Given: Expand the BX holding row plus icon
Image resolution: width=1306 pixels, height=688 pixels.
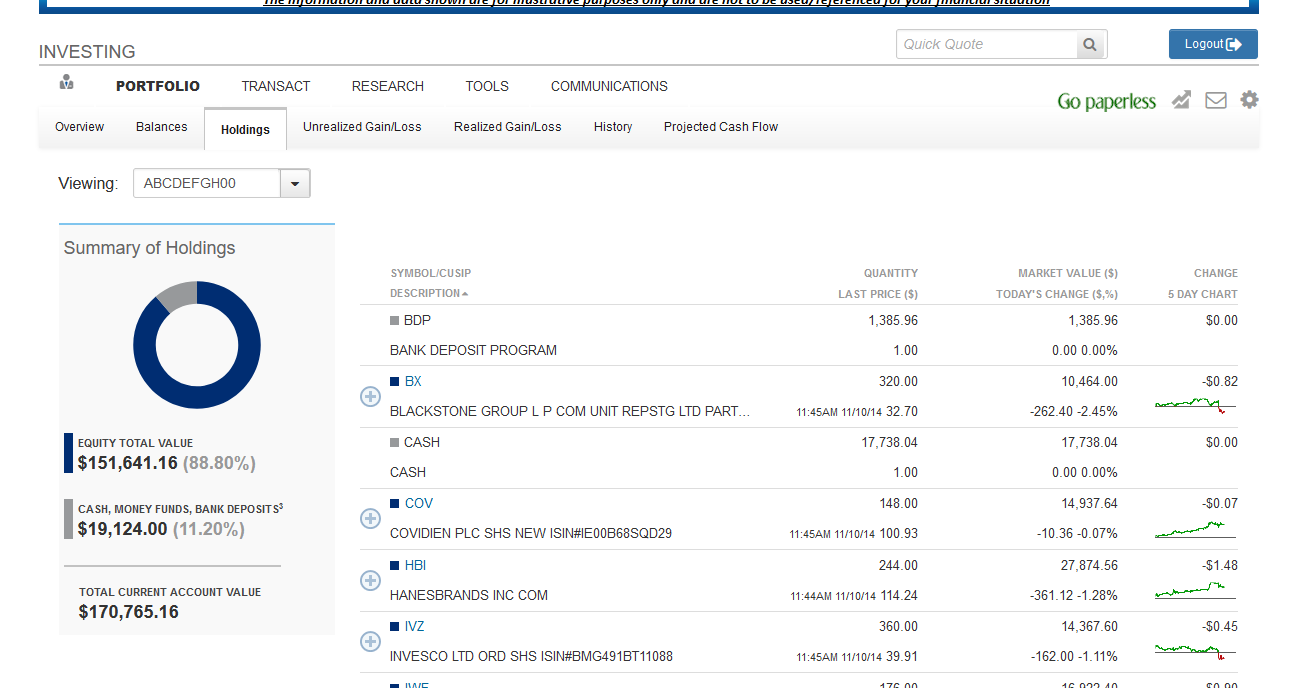Looking at the screenshot, I should point(370,396).
